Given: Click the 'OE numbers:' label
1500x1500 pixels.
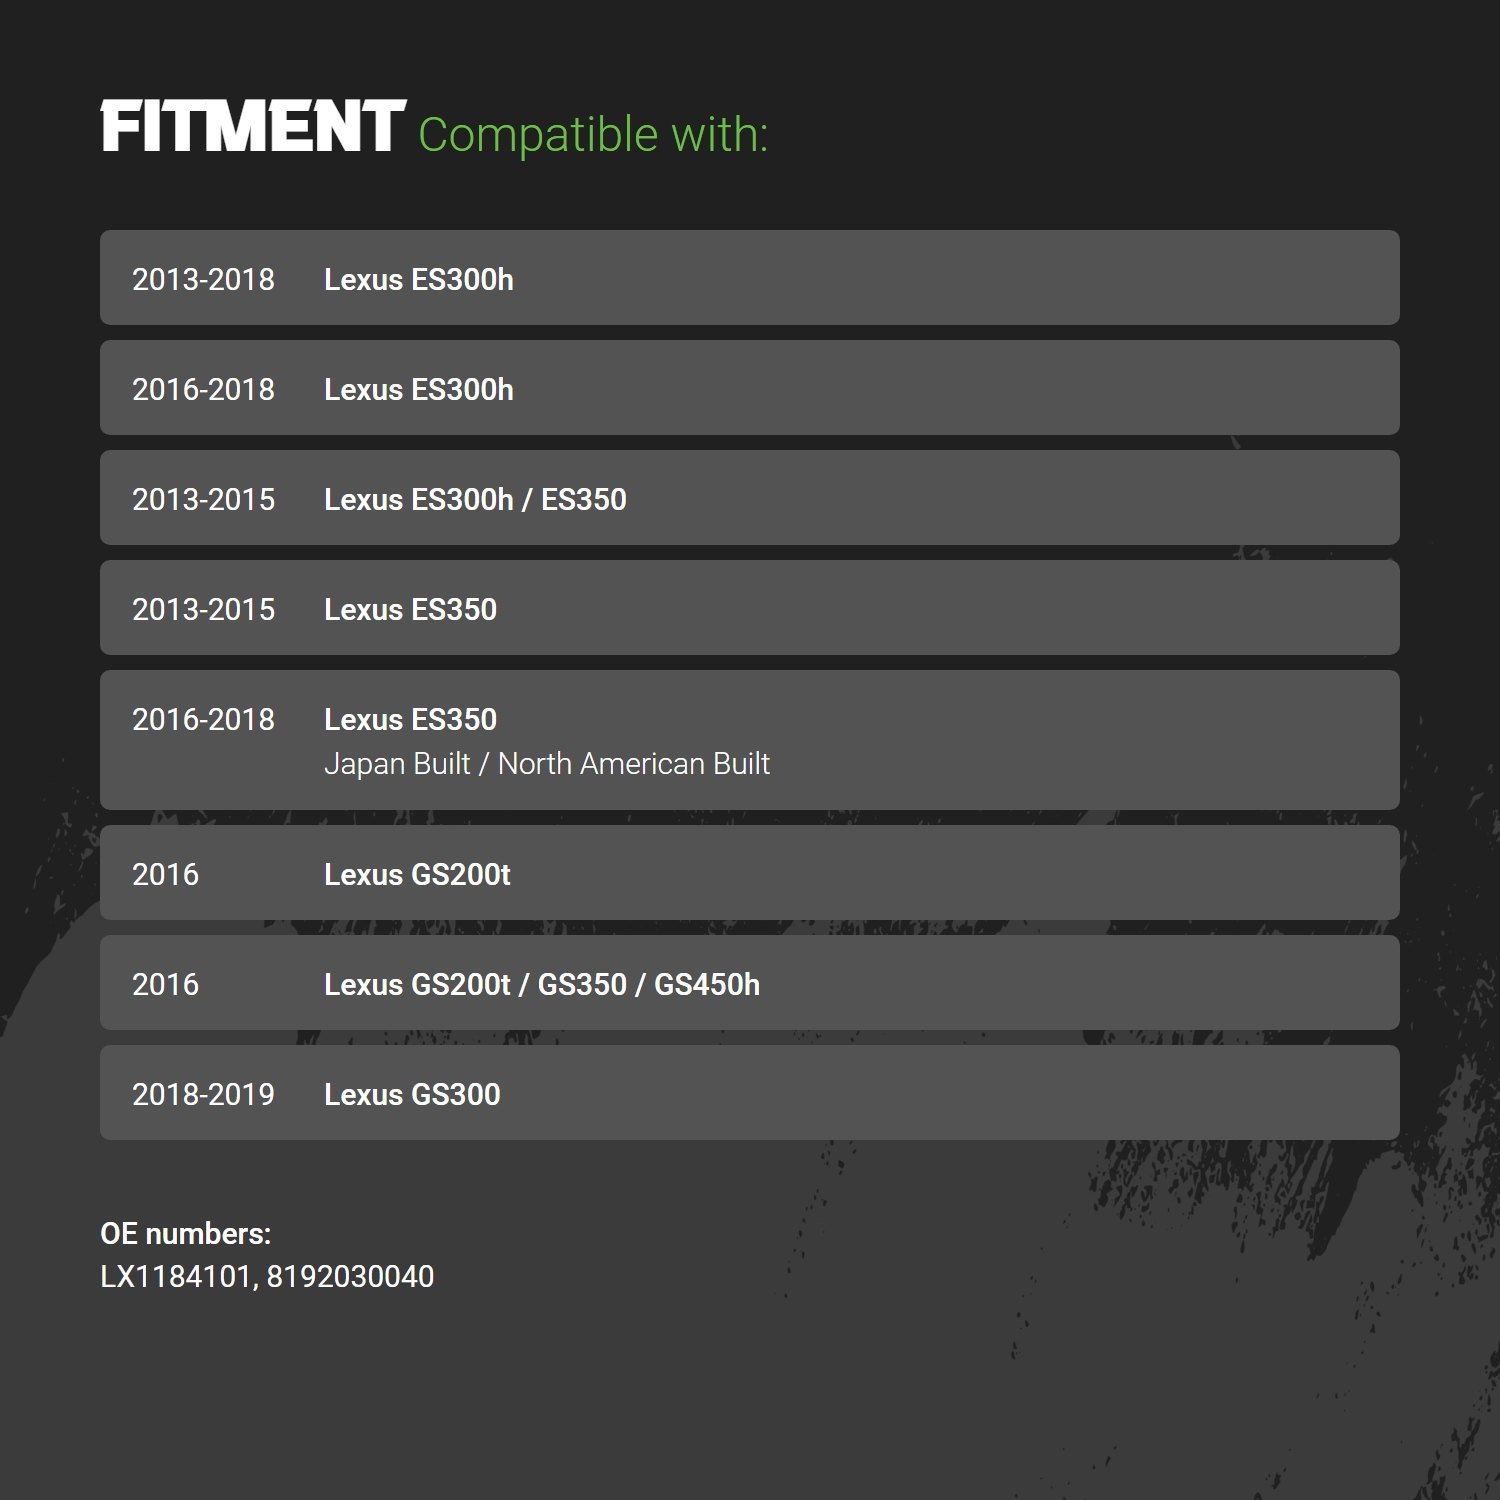Looking at the screenshot, I should (186, 1234).
